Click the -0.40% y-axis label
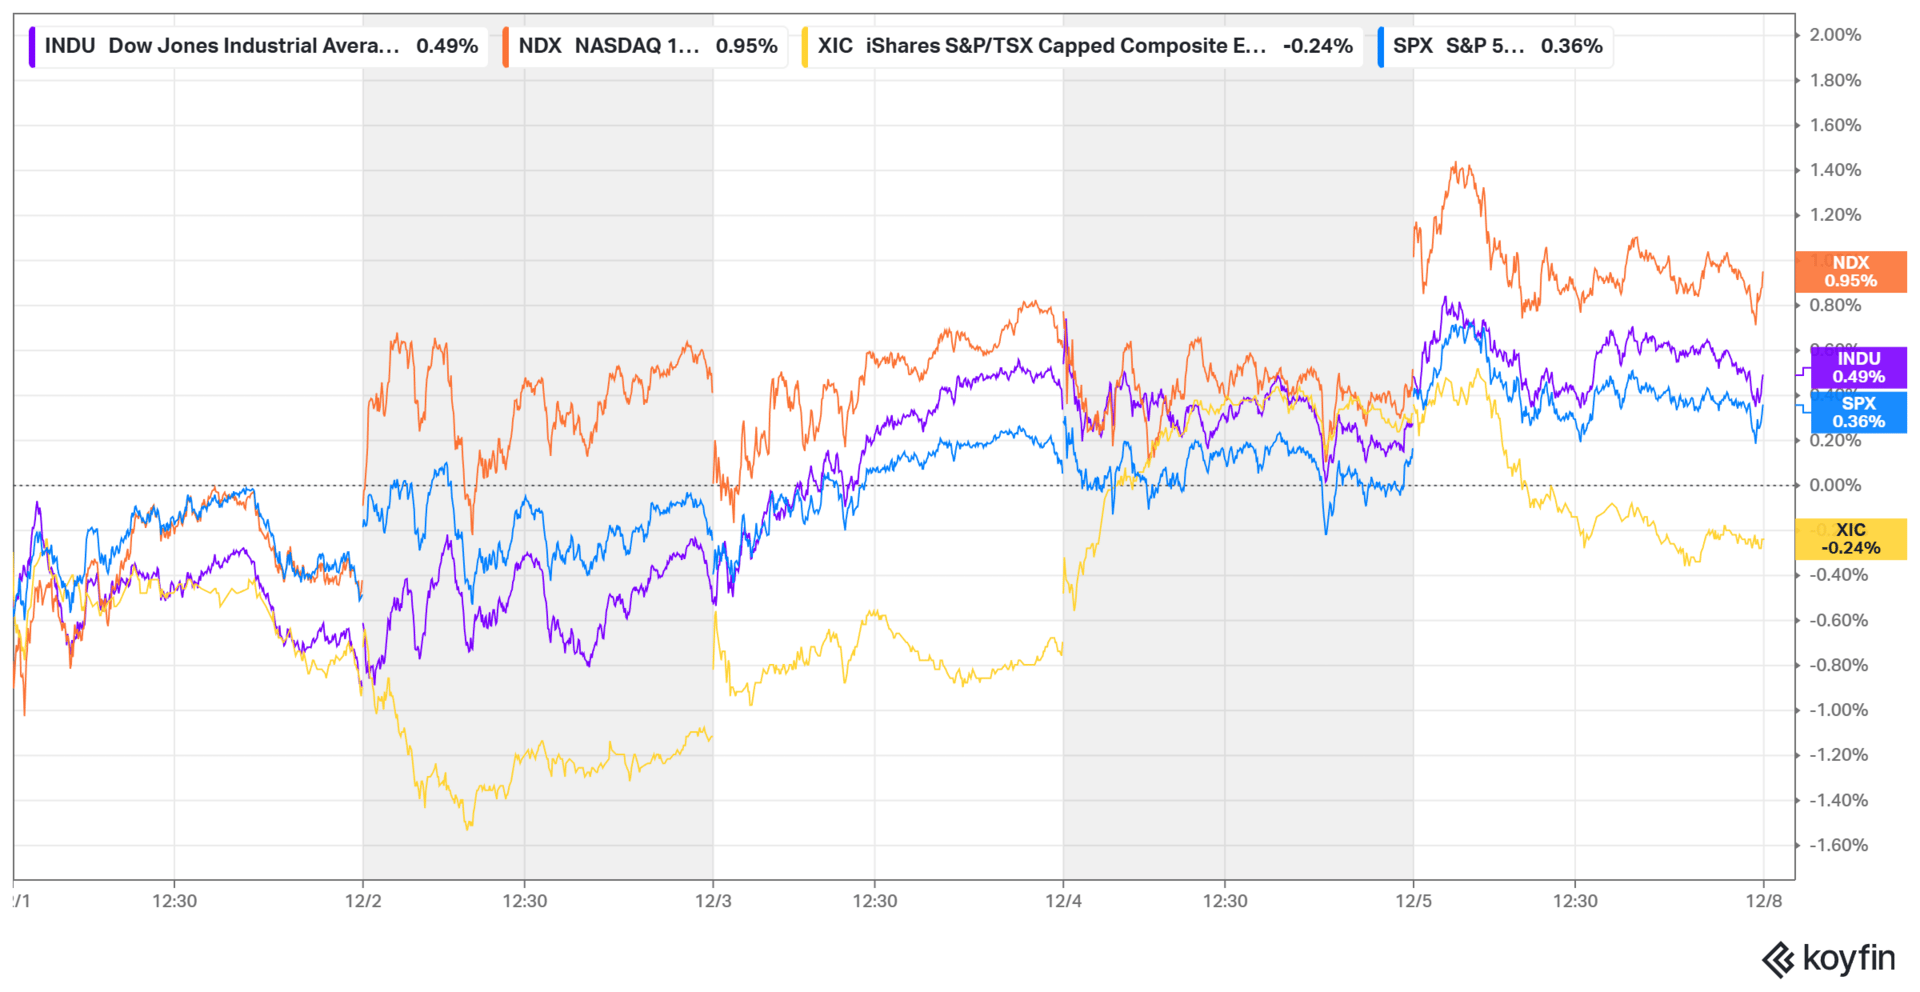Screen dimensions: 1920x992 tap(1838, 575)
